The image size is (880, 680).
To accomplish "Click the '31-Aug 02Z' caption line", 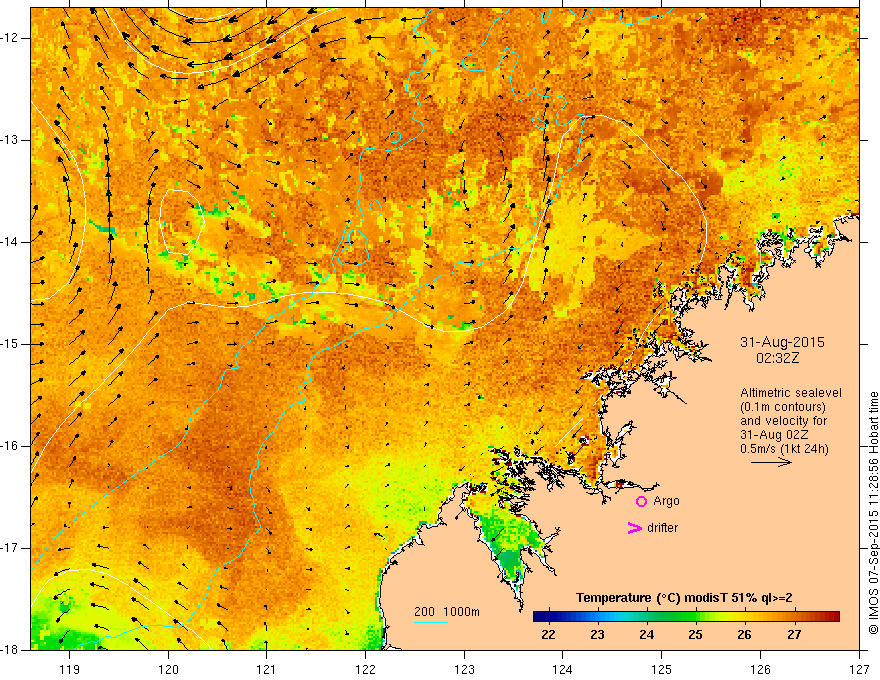I will point(774,435).
